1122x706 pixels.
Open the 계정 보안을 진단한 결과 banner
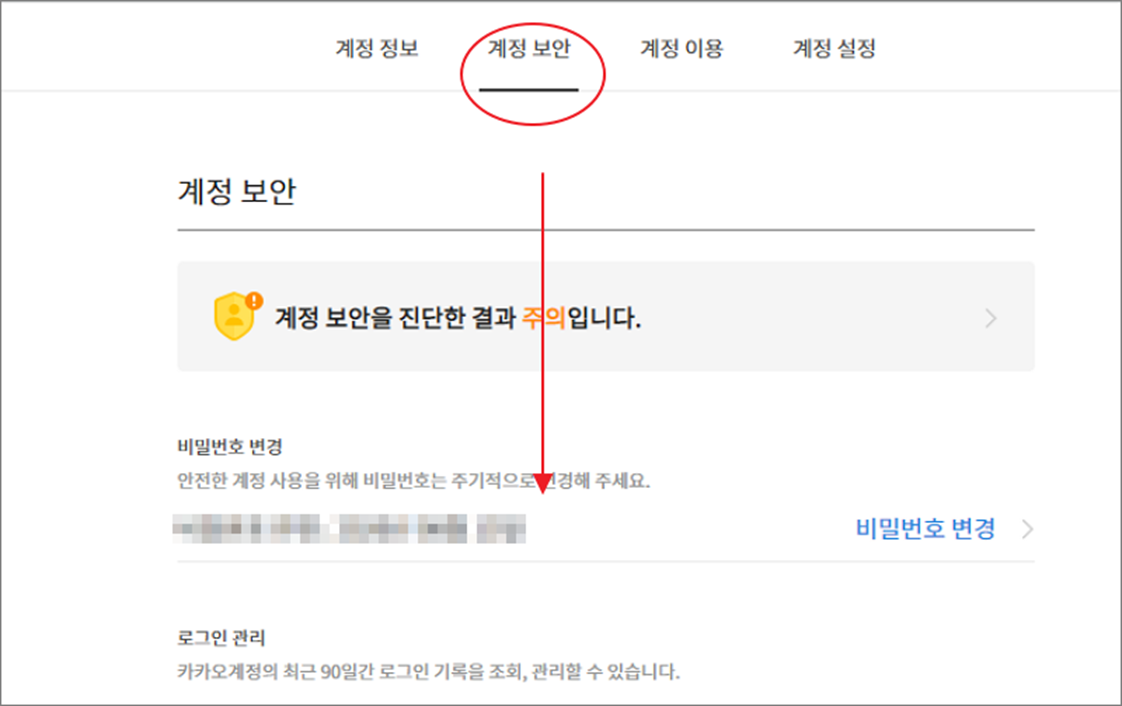(605, 316)
